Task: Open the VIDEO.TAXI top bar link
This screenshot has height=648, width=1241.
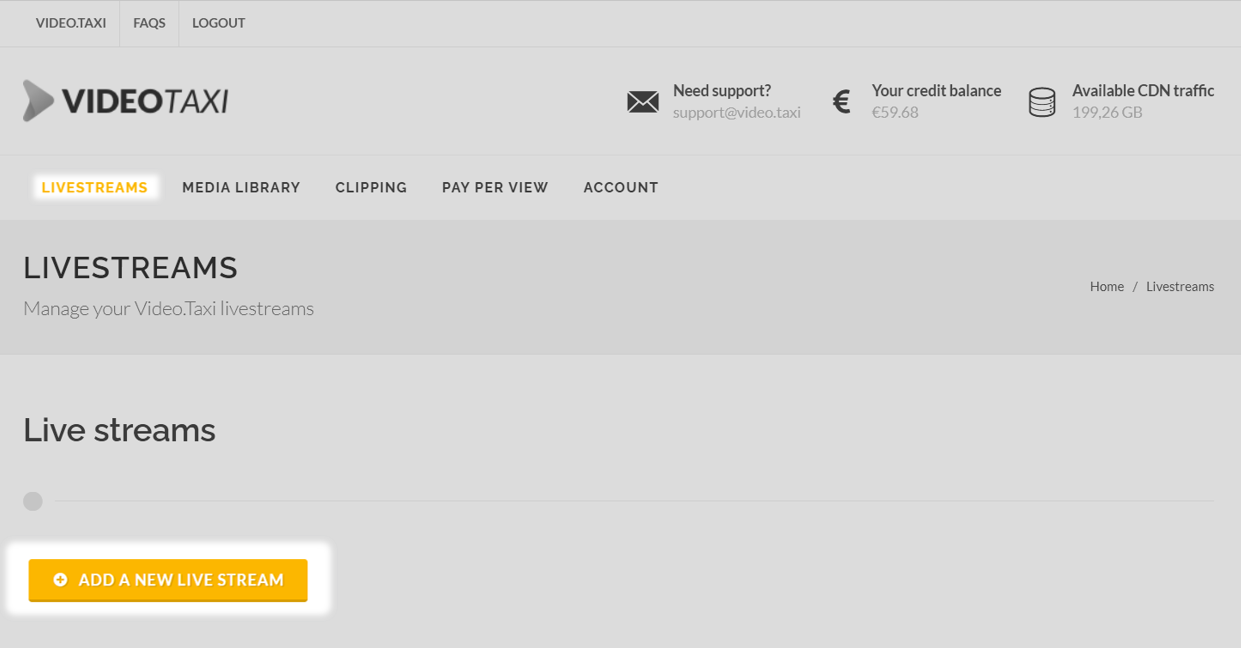Action: (x=71, y=23)
